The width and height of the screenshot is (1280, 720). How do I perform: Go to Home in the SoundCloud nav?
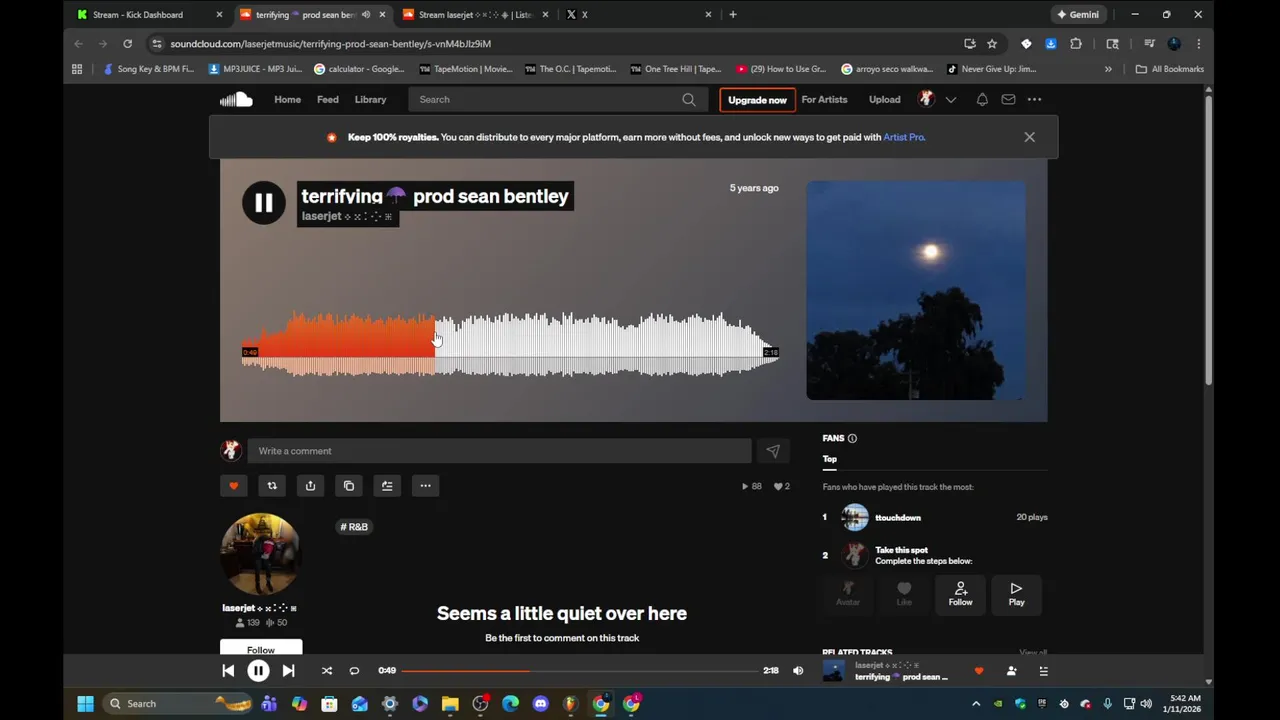(x=288, y=99)
